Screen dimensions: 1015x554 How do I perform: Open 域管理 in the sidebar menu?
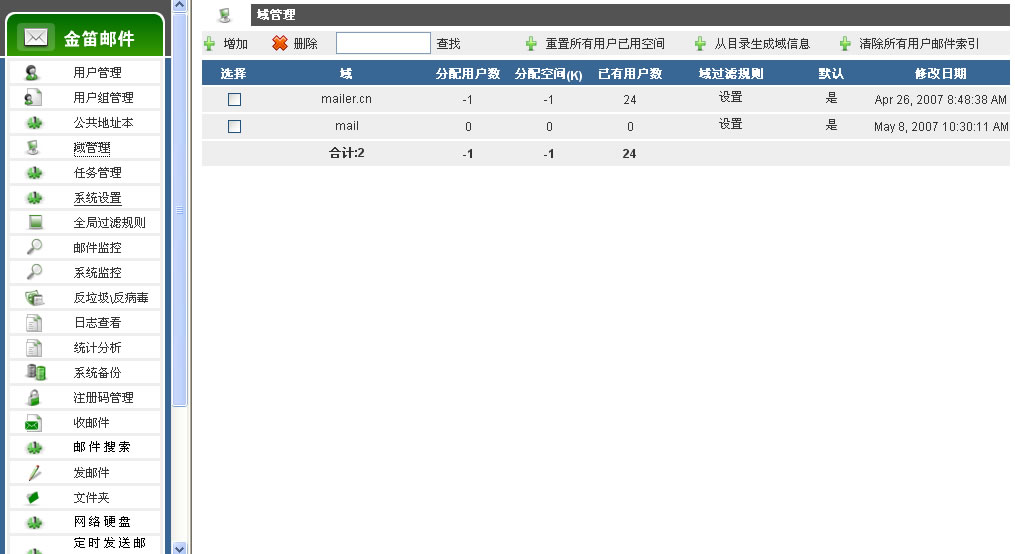92,148
